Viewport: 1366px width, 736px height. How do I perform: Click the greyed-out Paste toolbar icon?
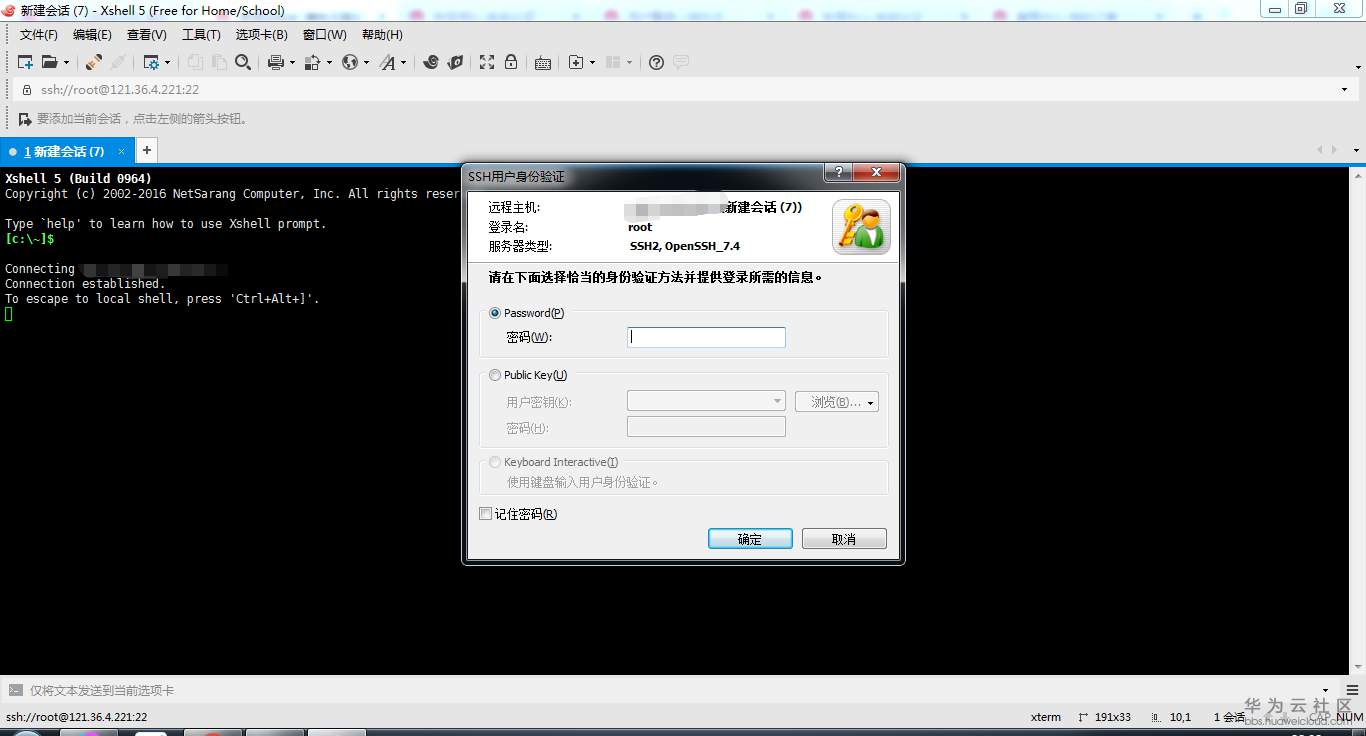pos(218,62)
